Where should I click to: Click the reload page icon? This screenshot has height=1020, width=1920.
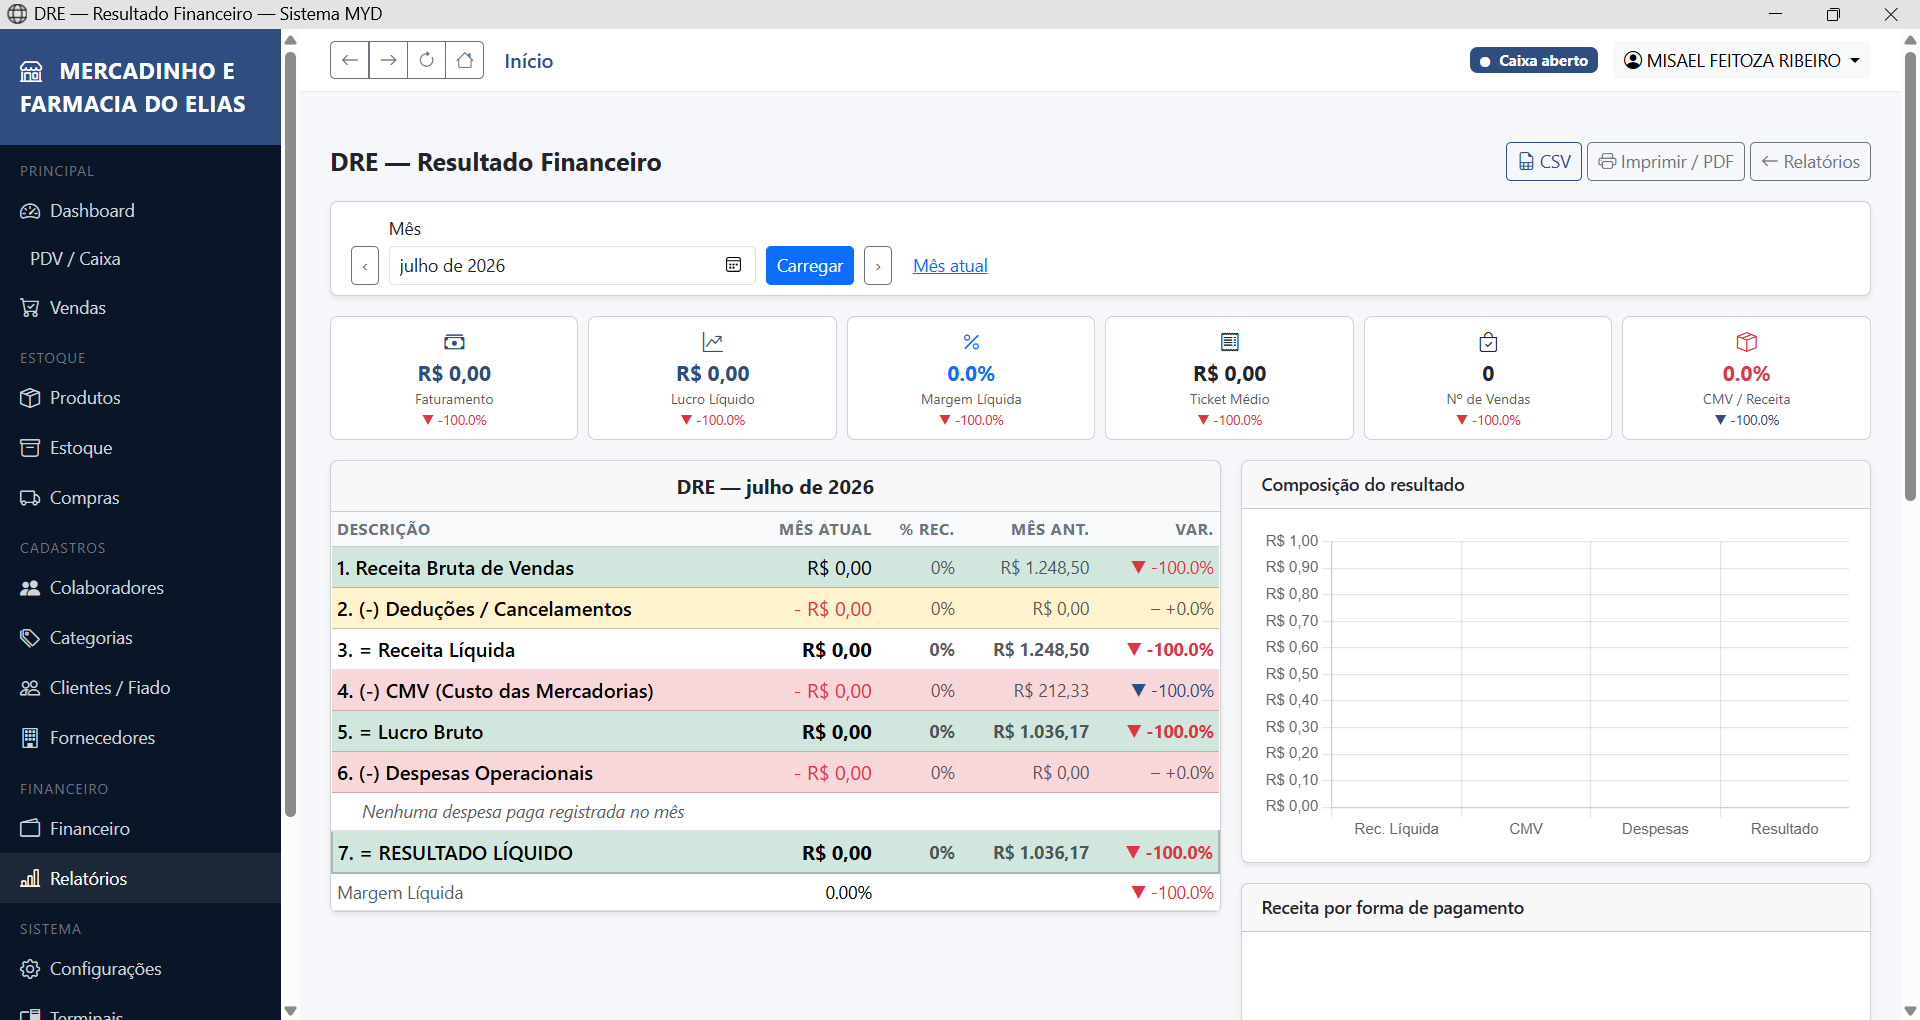click(x=426, y=60)
